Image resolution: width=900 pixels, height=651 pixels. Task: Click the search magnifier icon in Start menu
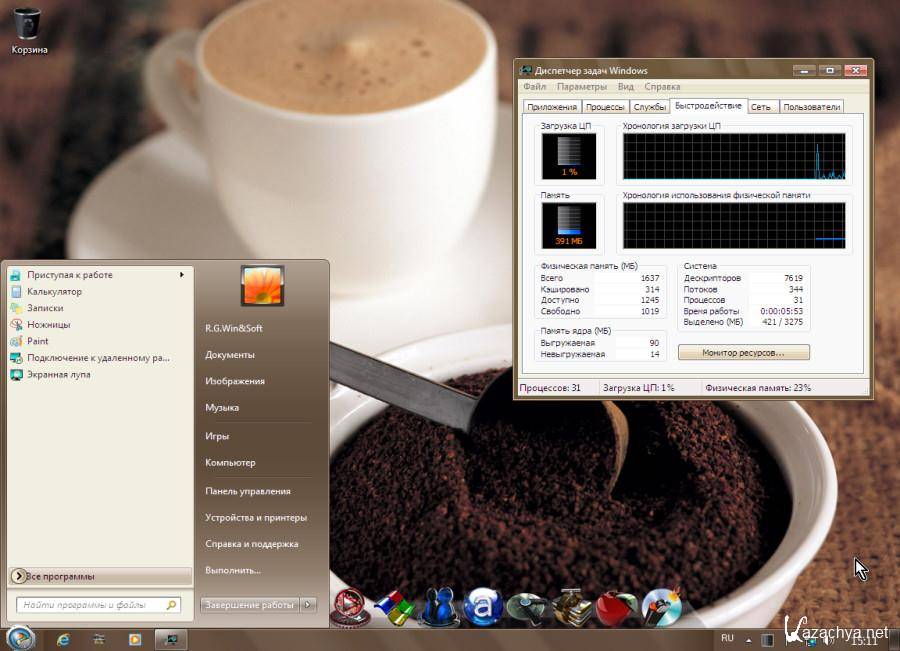[171, 605]
